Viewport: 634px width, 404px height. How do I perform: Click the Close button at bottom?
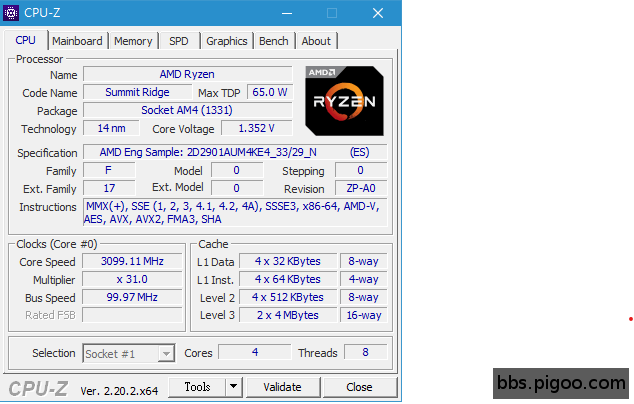click(359, 387)
